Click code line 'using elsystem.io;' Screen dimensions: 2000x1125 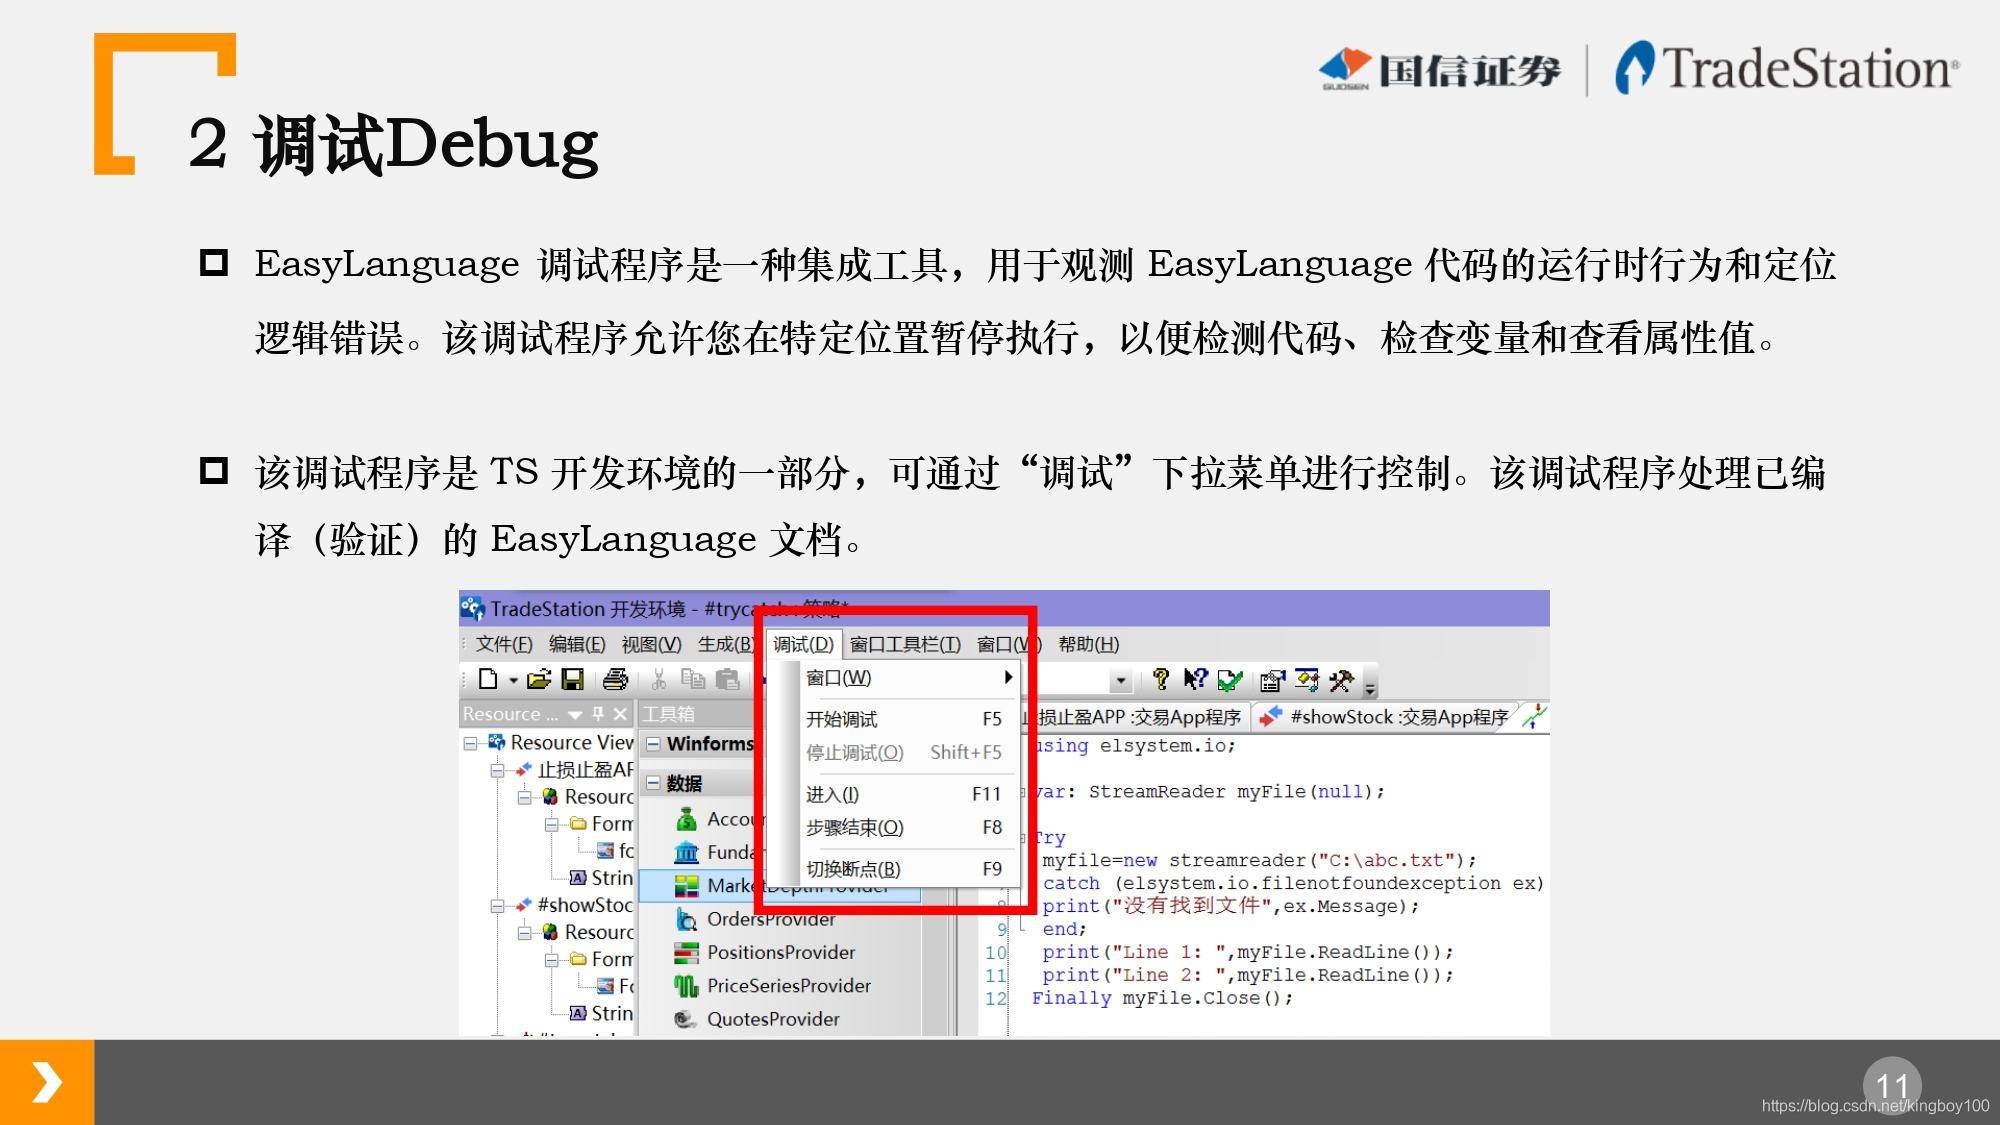(x=1135, y=746)
